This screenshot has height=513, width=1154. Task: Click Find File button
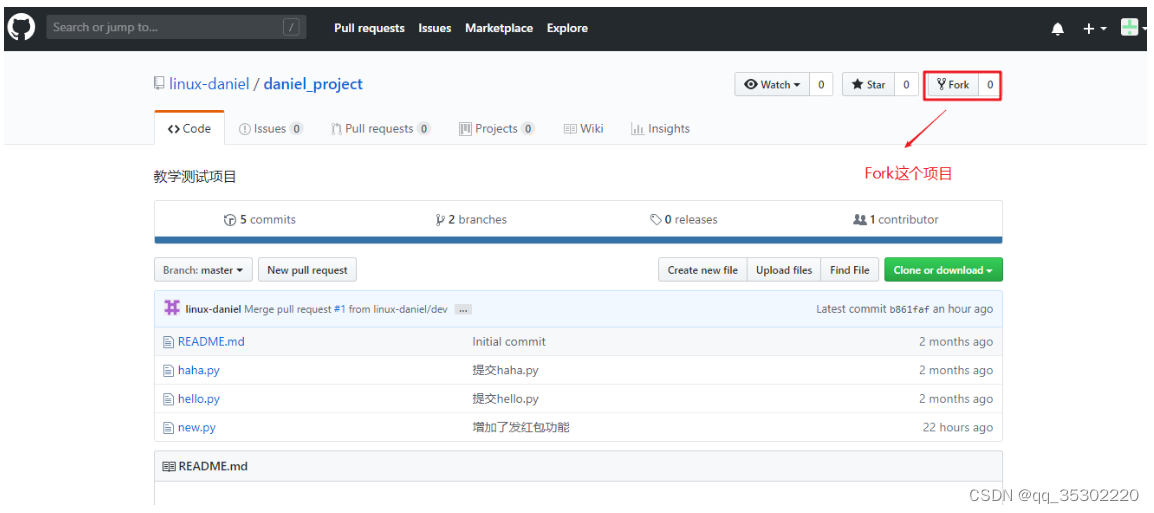(849, 270)
